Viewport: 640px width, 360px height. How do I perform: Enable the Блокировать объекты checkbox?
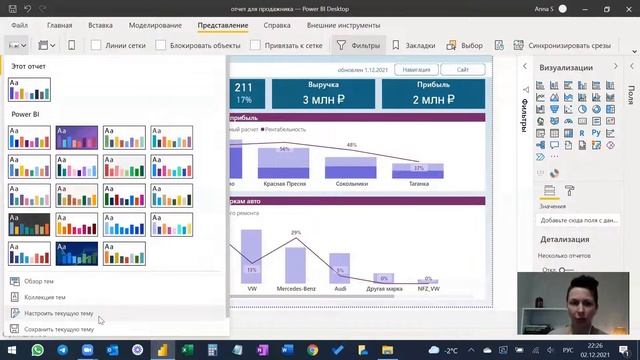[161, 45]
